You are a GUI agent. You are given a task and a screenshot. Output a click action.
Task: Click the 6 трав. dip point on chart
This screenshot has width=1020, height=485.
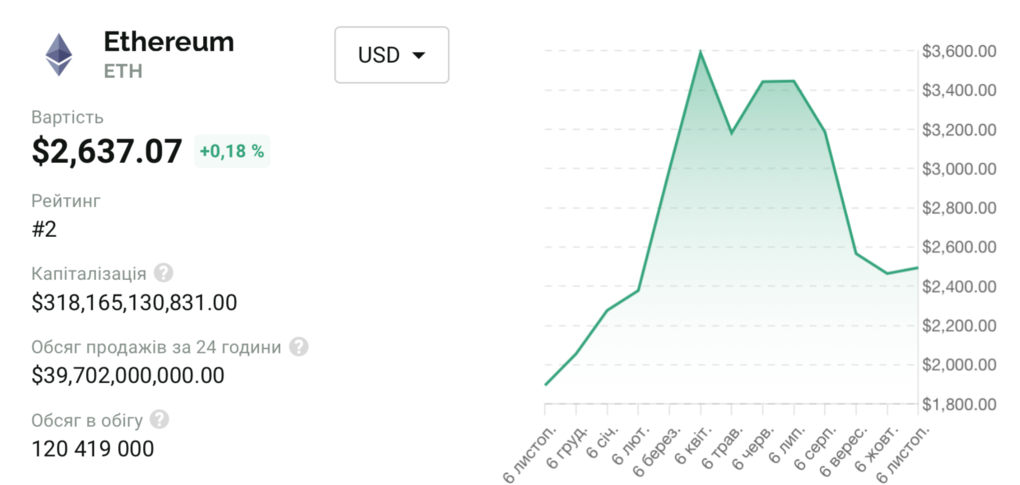click(731, 132)
